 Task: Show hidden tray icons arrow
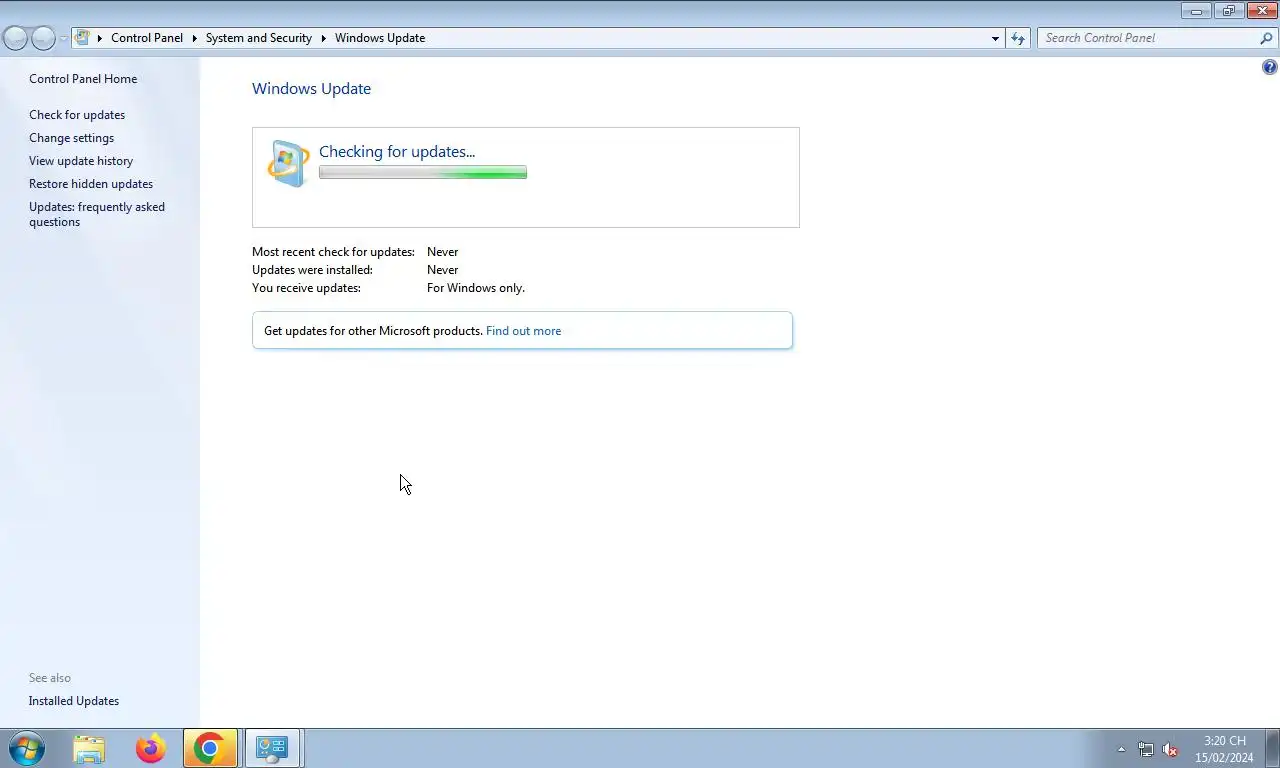click(1121, 749)
